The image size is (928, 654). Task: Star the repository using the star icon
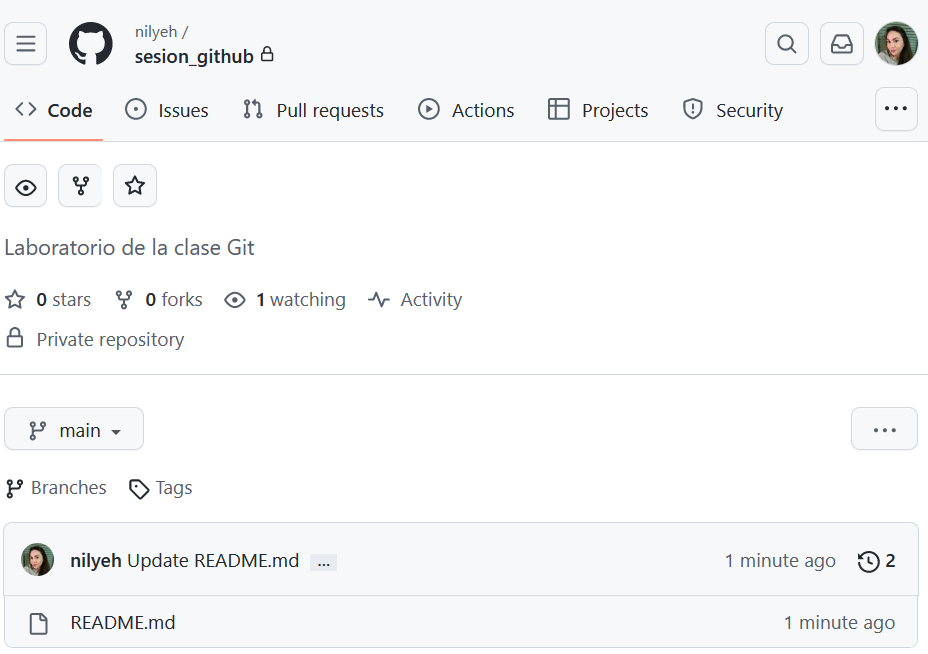135,185
